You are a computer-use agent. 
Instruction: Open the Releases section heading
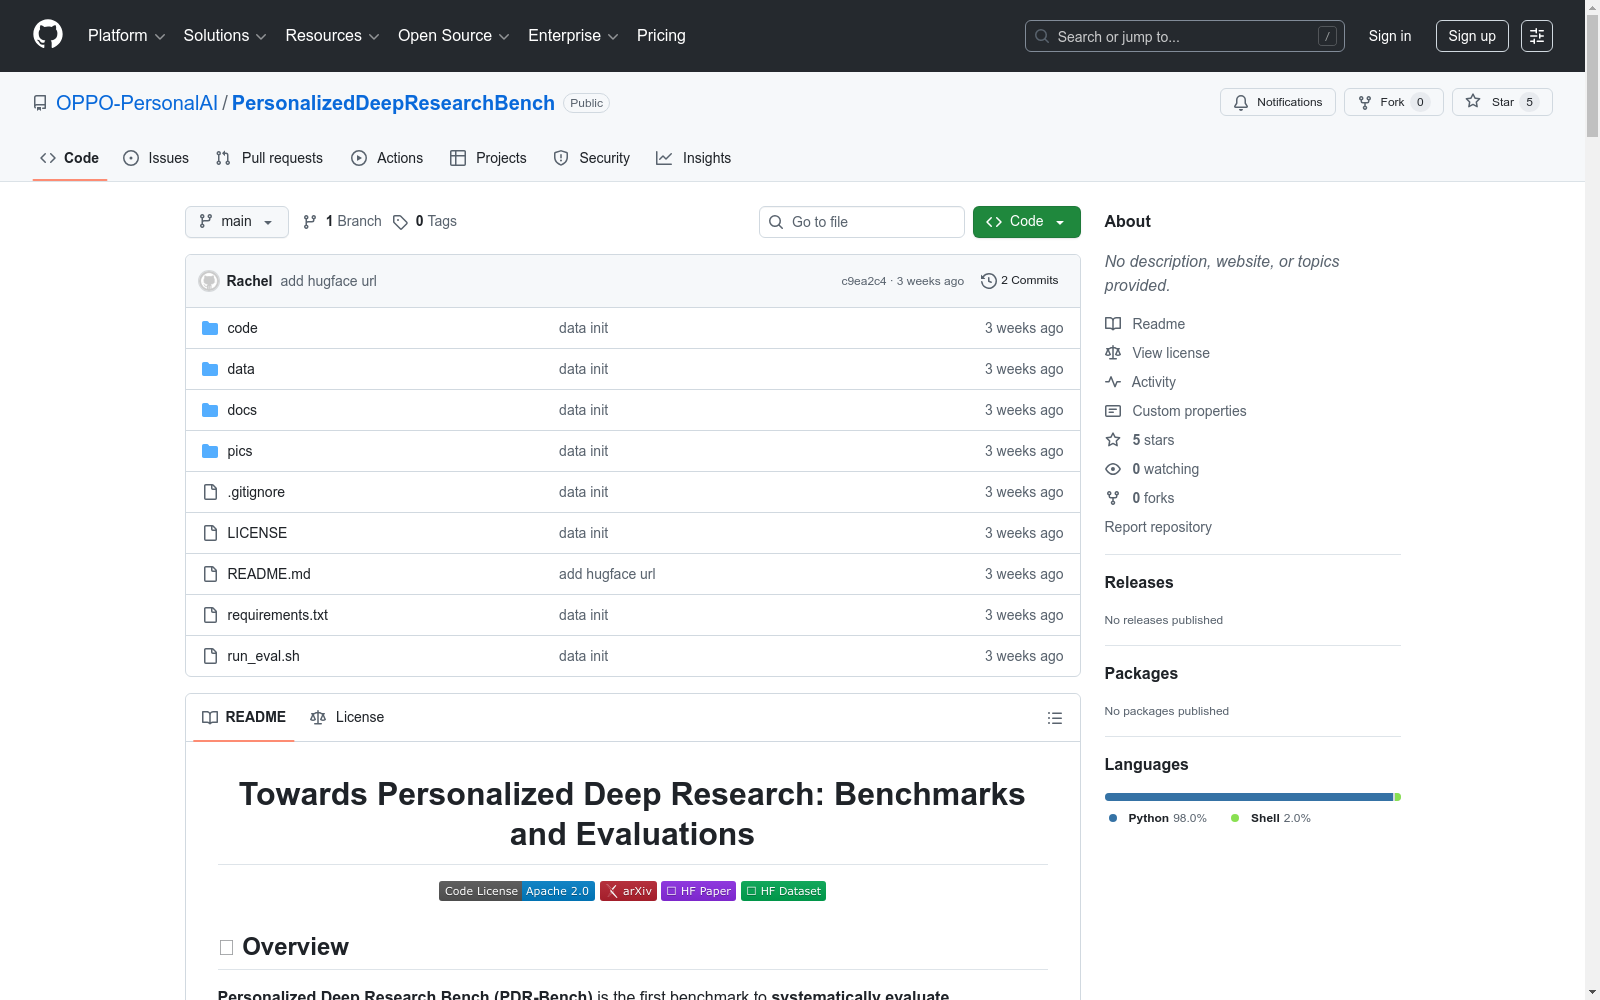pyautogui.click(x=1139, y=582)
